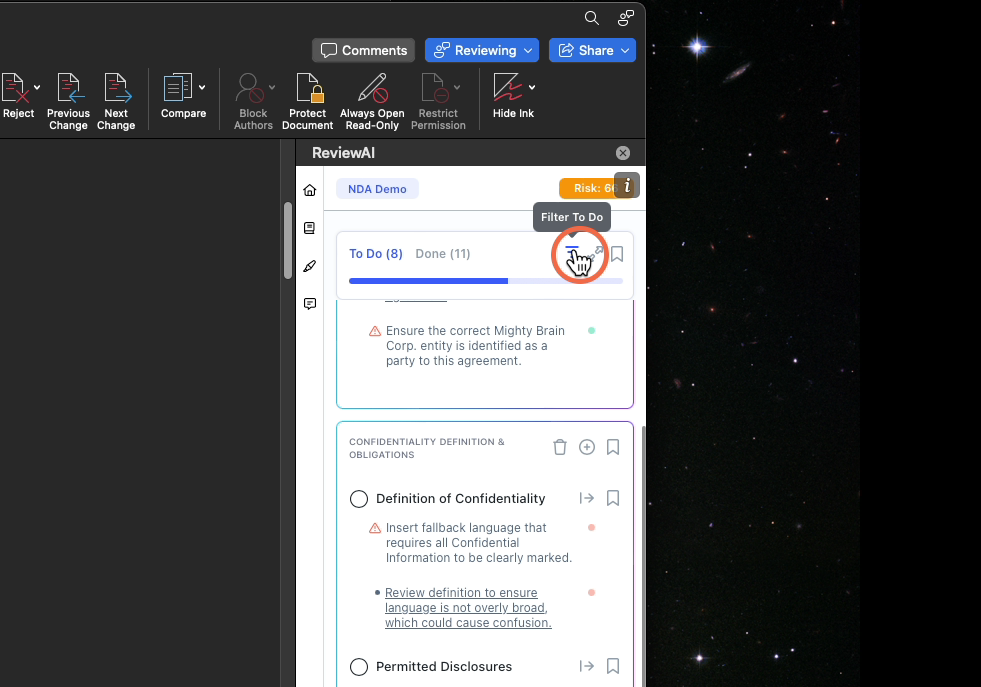Click the Permitted Disclosures title
981x687 pixels.
(444, 667)
